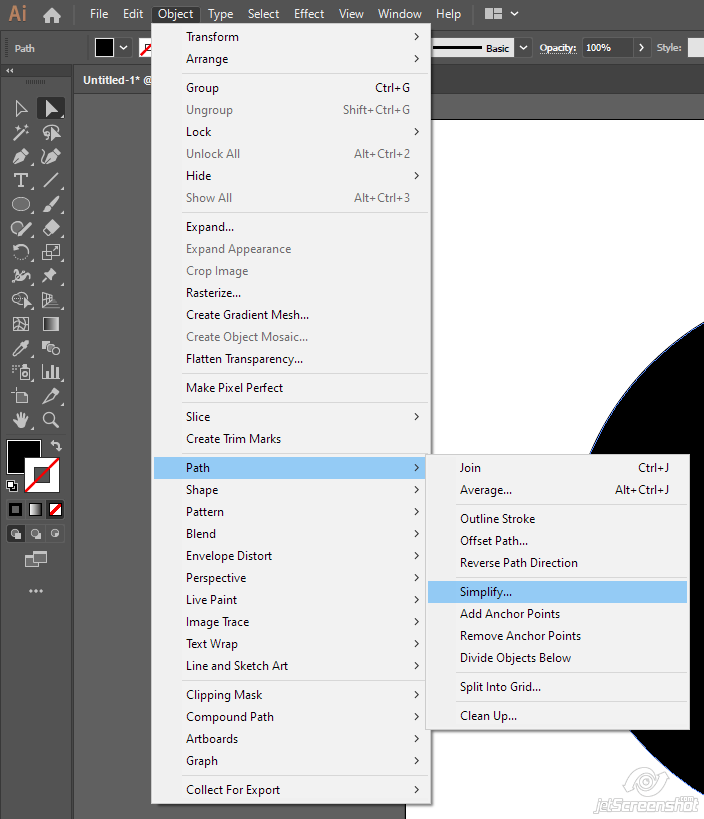The height and width of the screenshot is (819, 704).
Task: Set paint mode to Gradient
Action: [x=36, y=509]
